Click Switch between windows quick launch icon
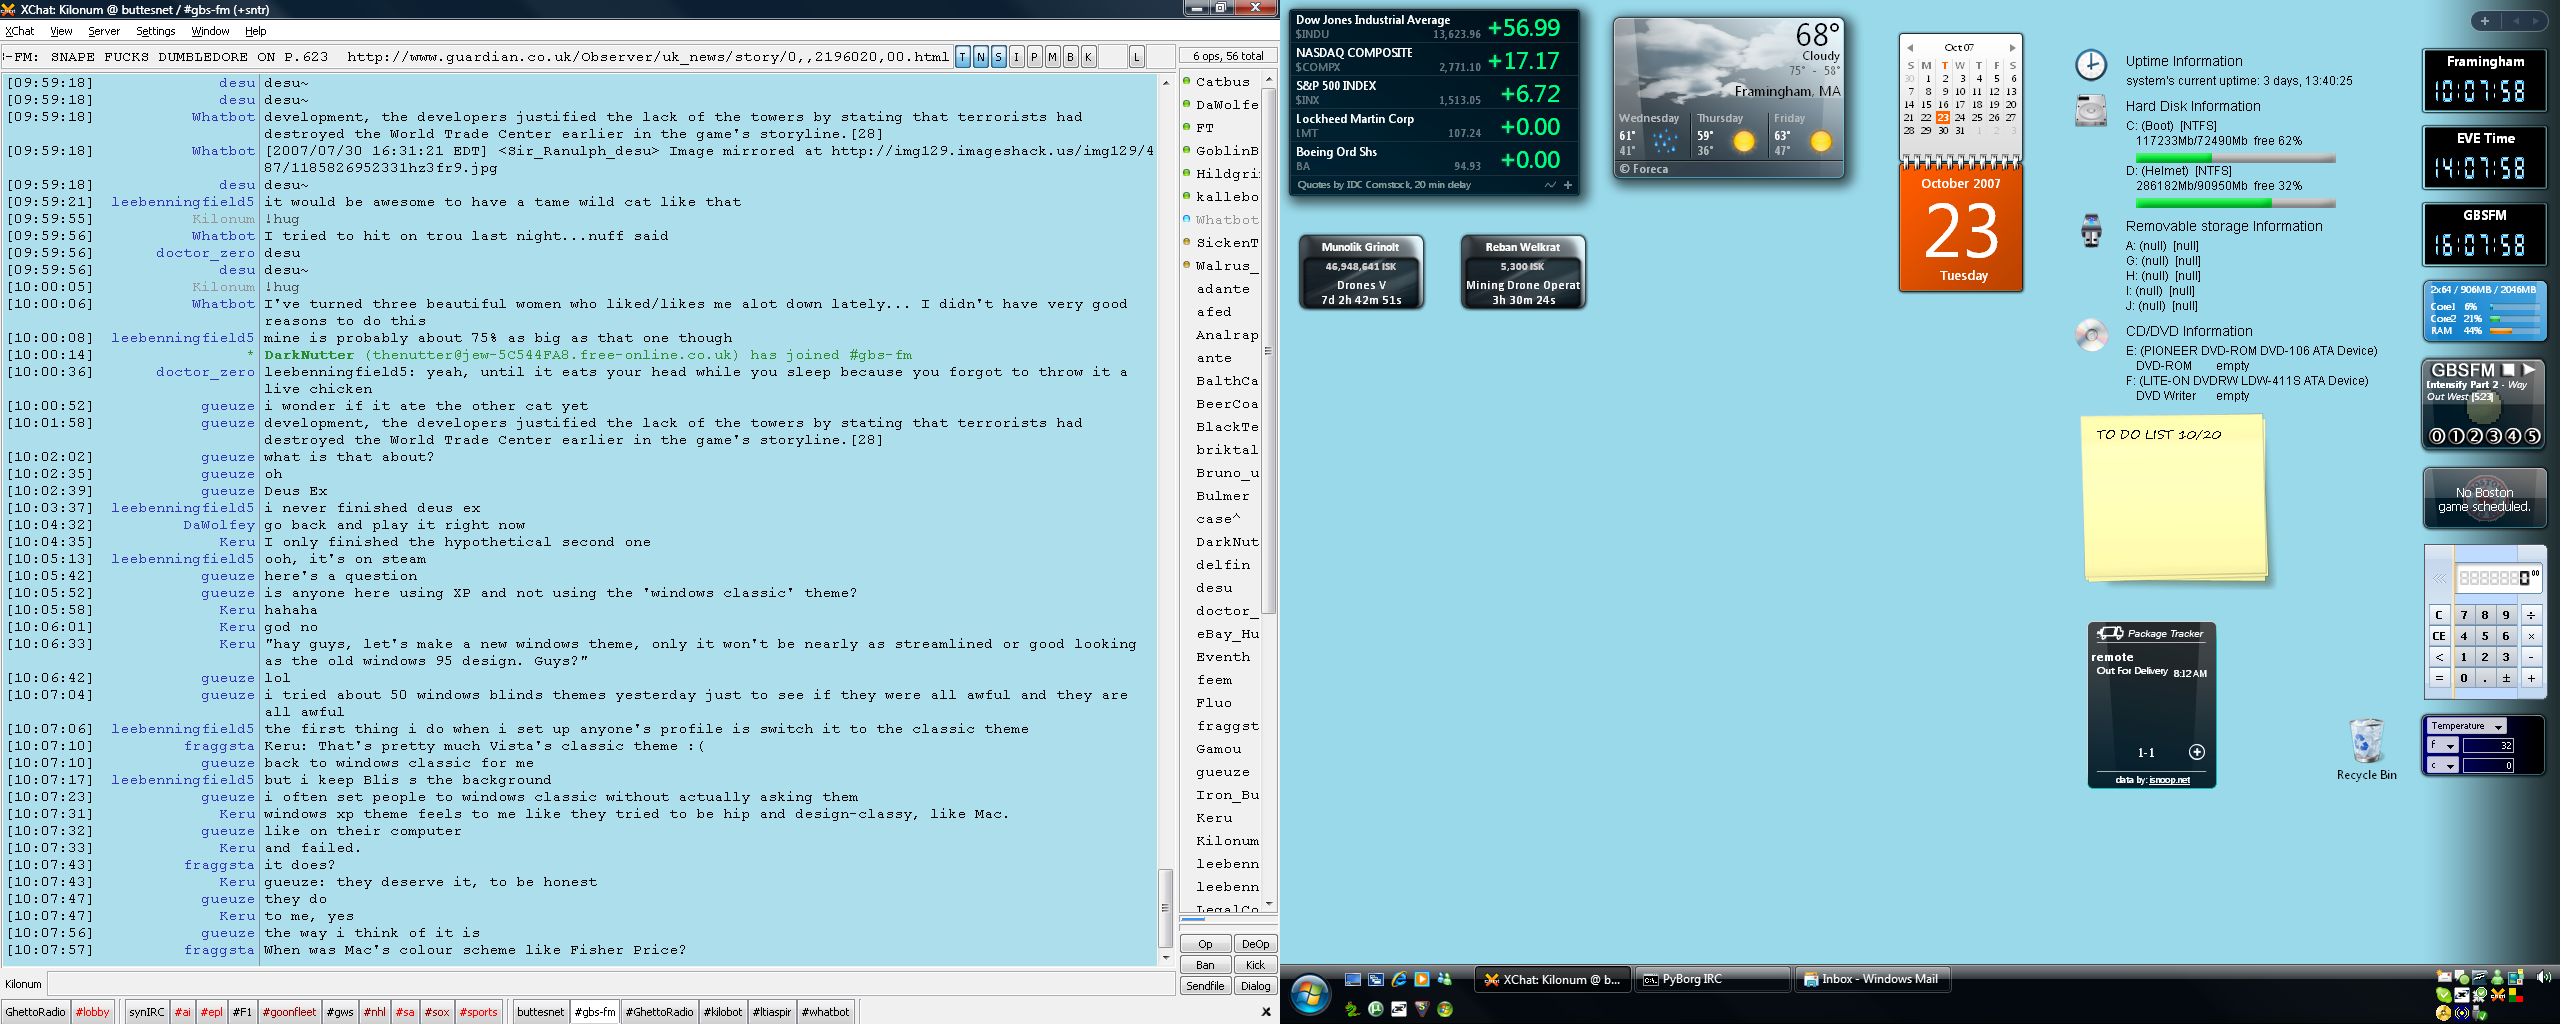The height and width of the screenshot is (1024, 2560). pyautogui.click(x=1376, y=980)
